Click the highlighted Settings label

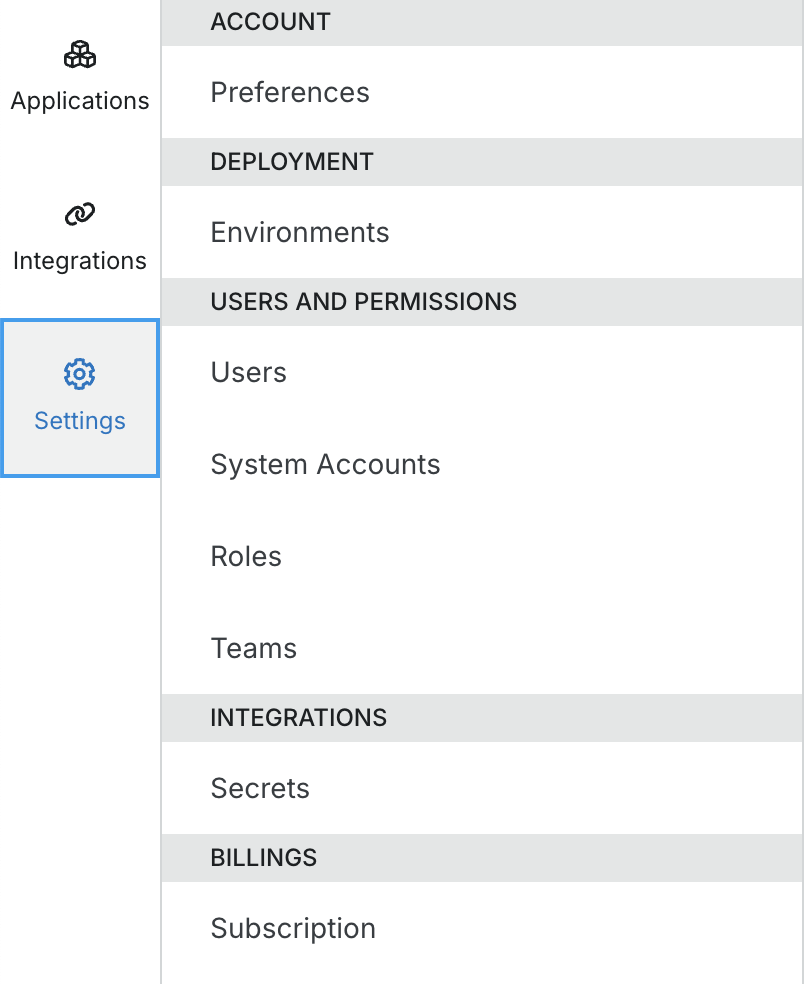pos(79,421)
